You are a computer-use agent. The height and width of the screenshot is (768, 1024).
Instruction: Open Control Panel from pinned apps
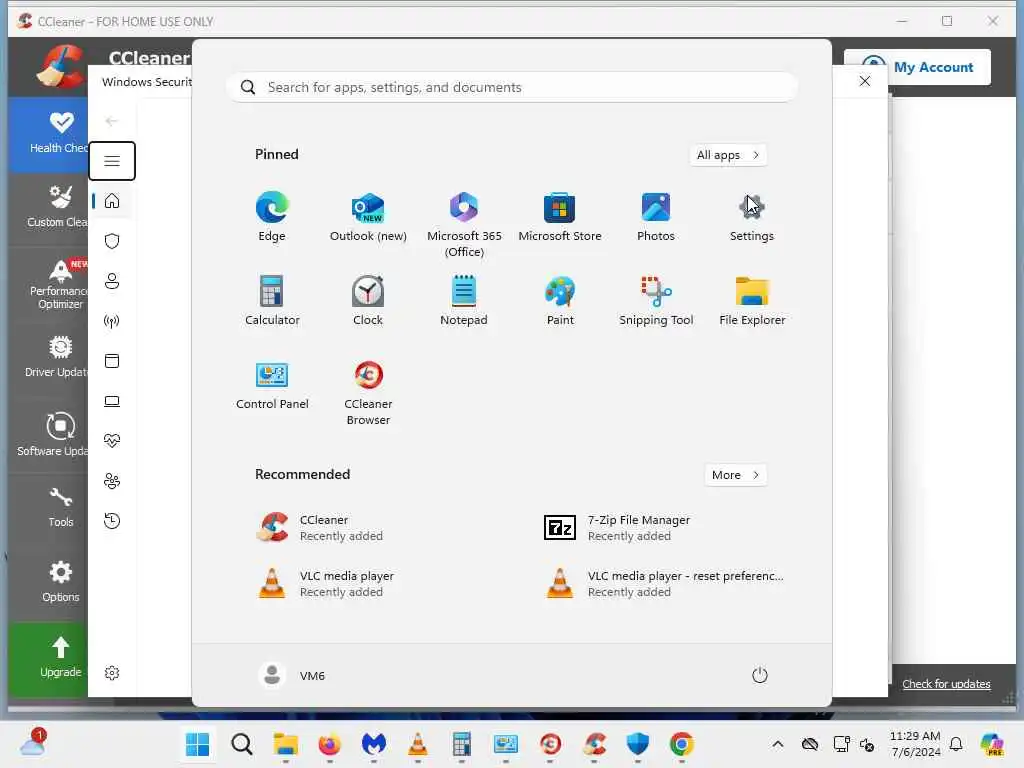tap(272, 385)
